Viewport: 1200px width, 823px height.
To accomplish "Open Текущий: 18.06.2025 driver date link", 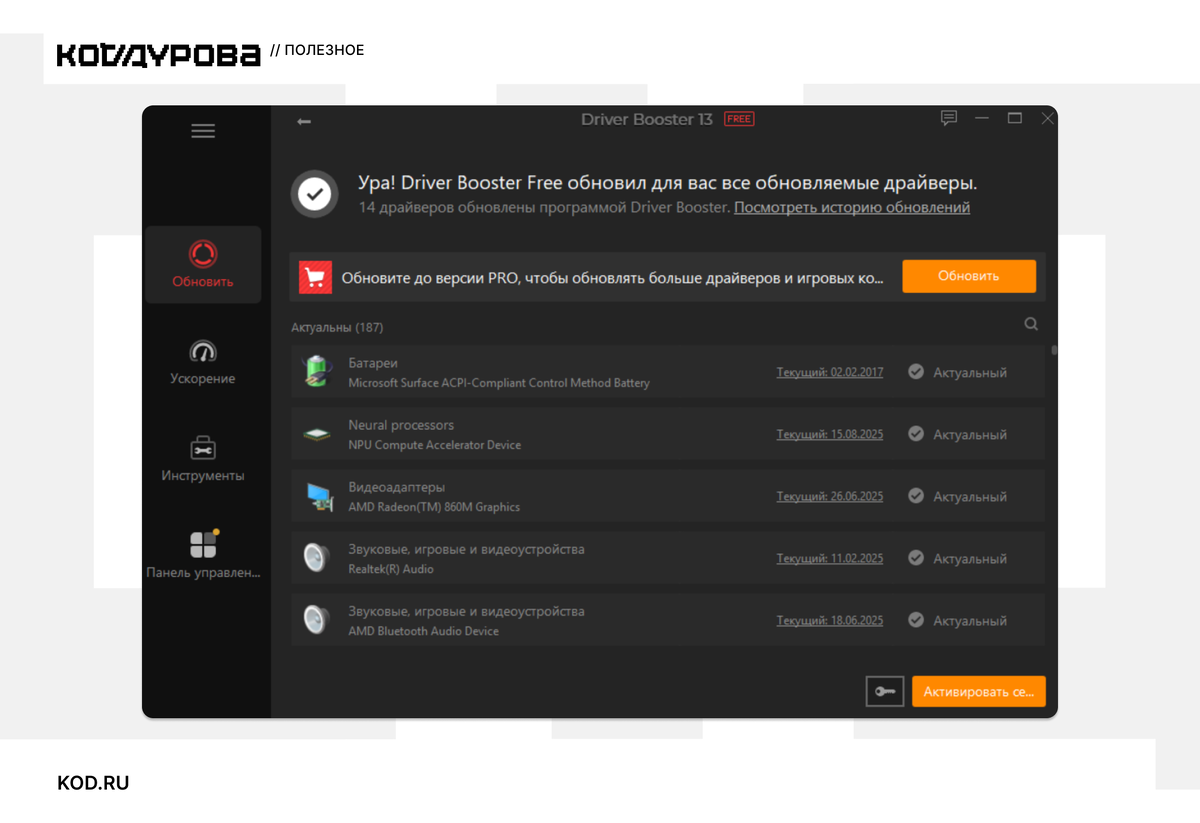I will [830, 621].
